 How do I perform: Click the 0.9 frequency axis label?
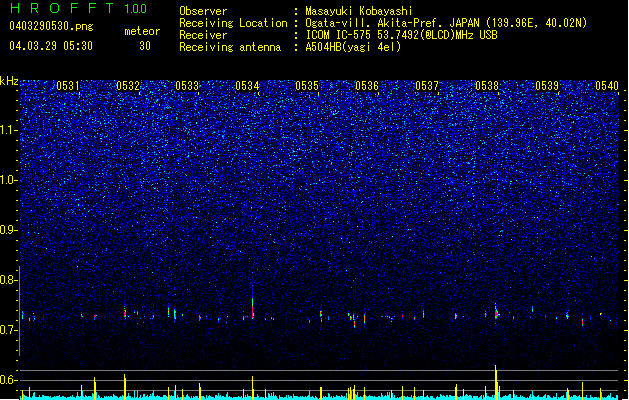tap(8, 230)
